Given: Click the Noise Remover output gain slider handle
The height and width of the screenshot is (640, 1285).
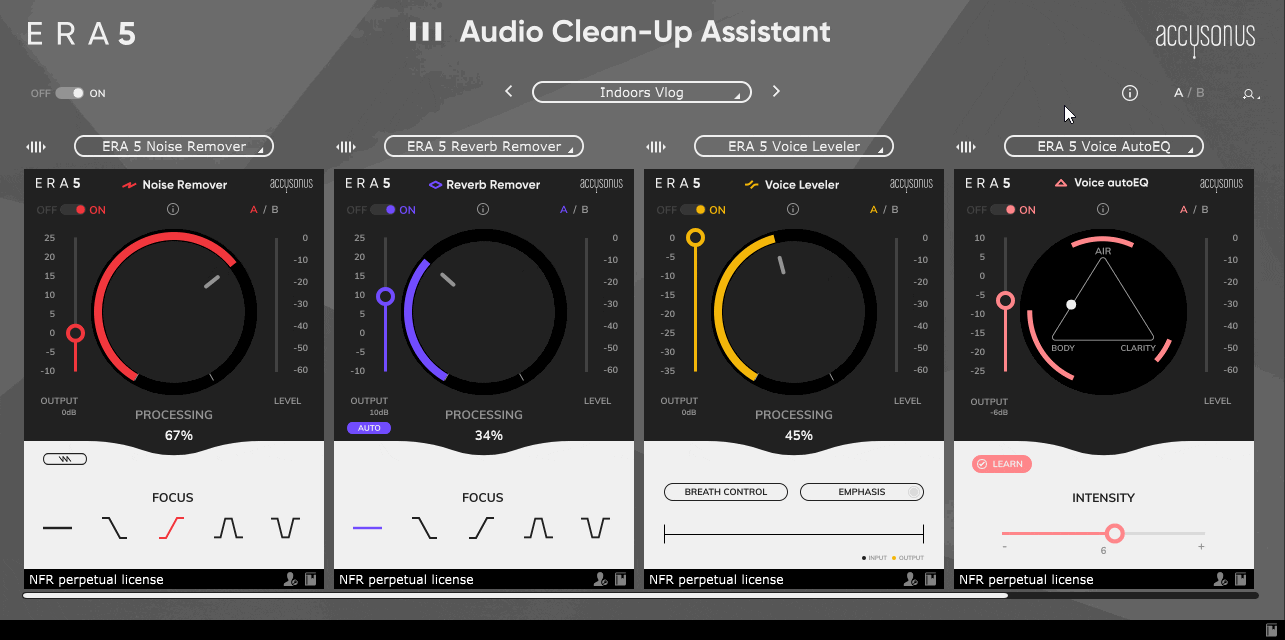Looking at the screenshot, I should click(75, 333).
